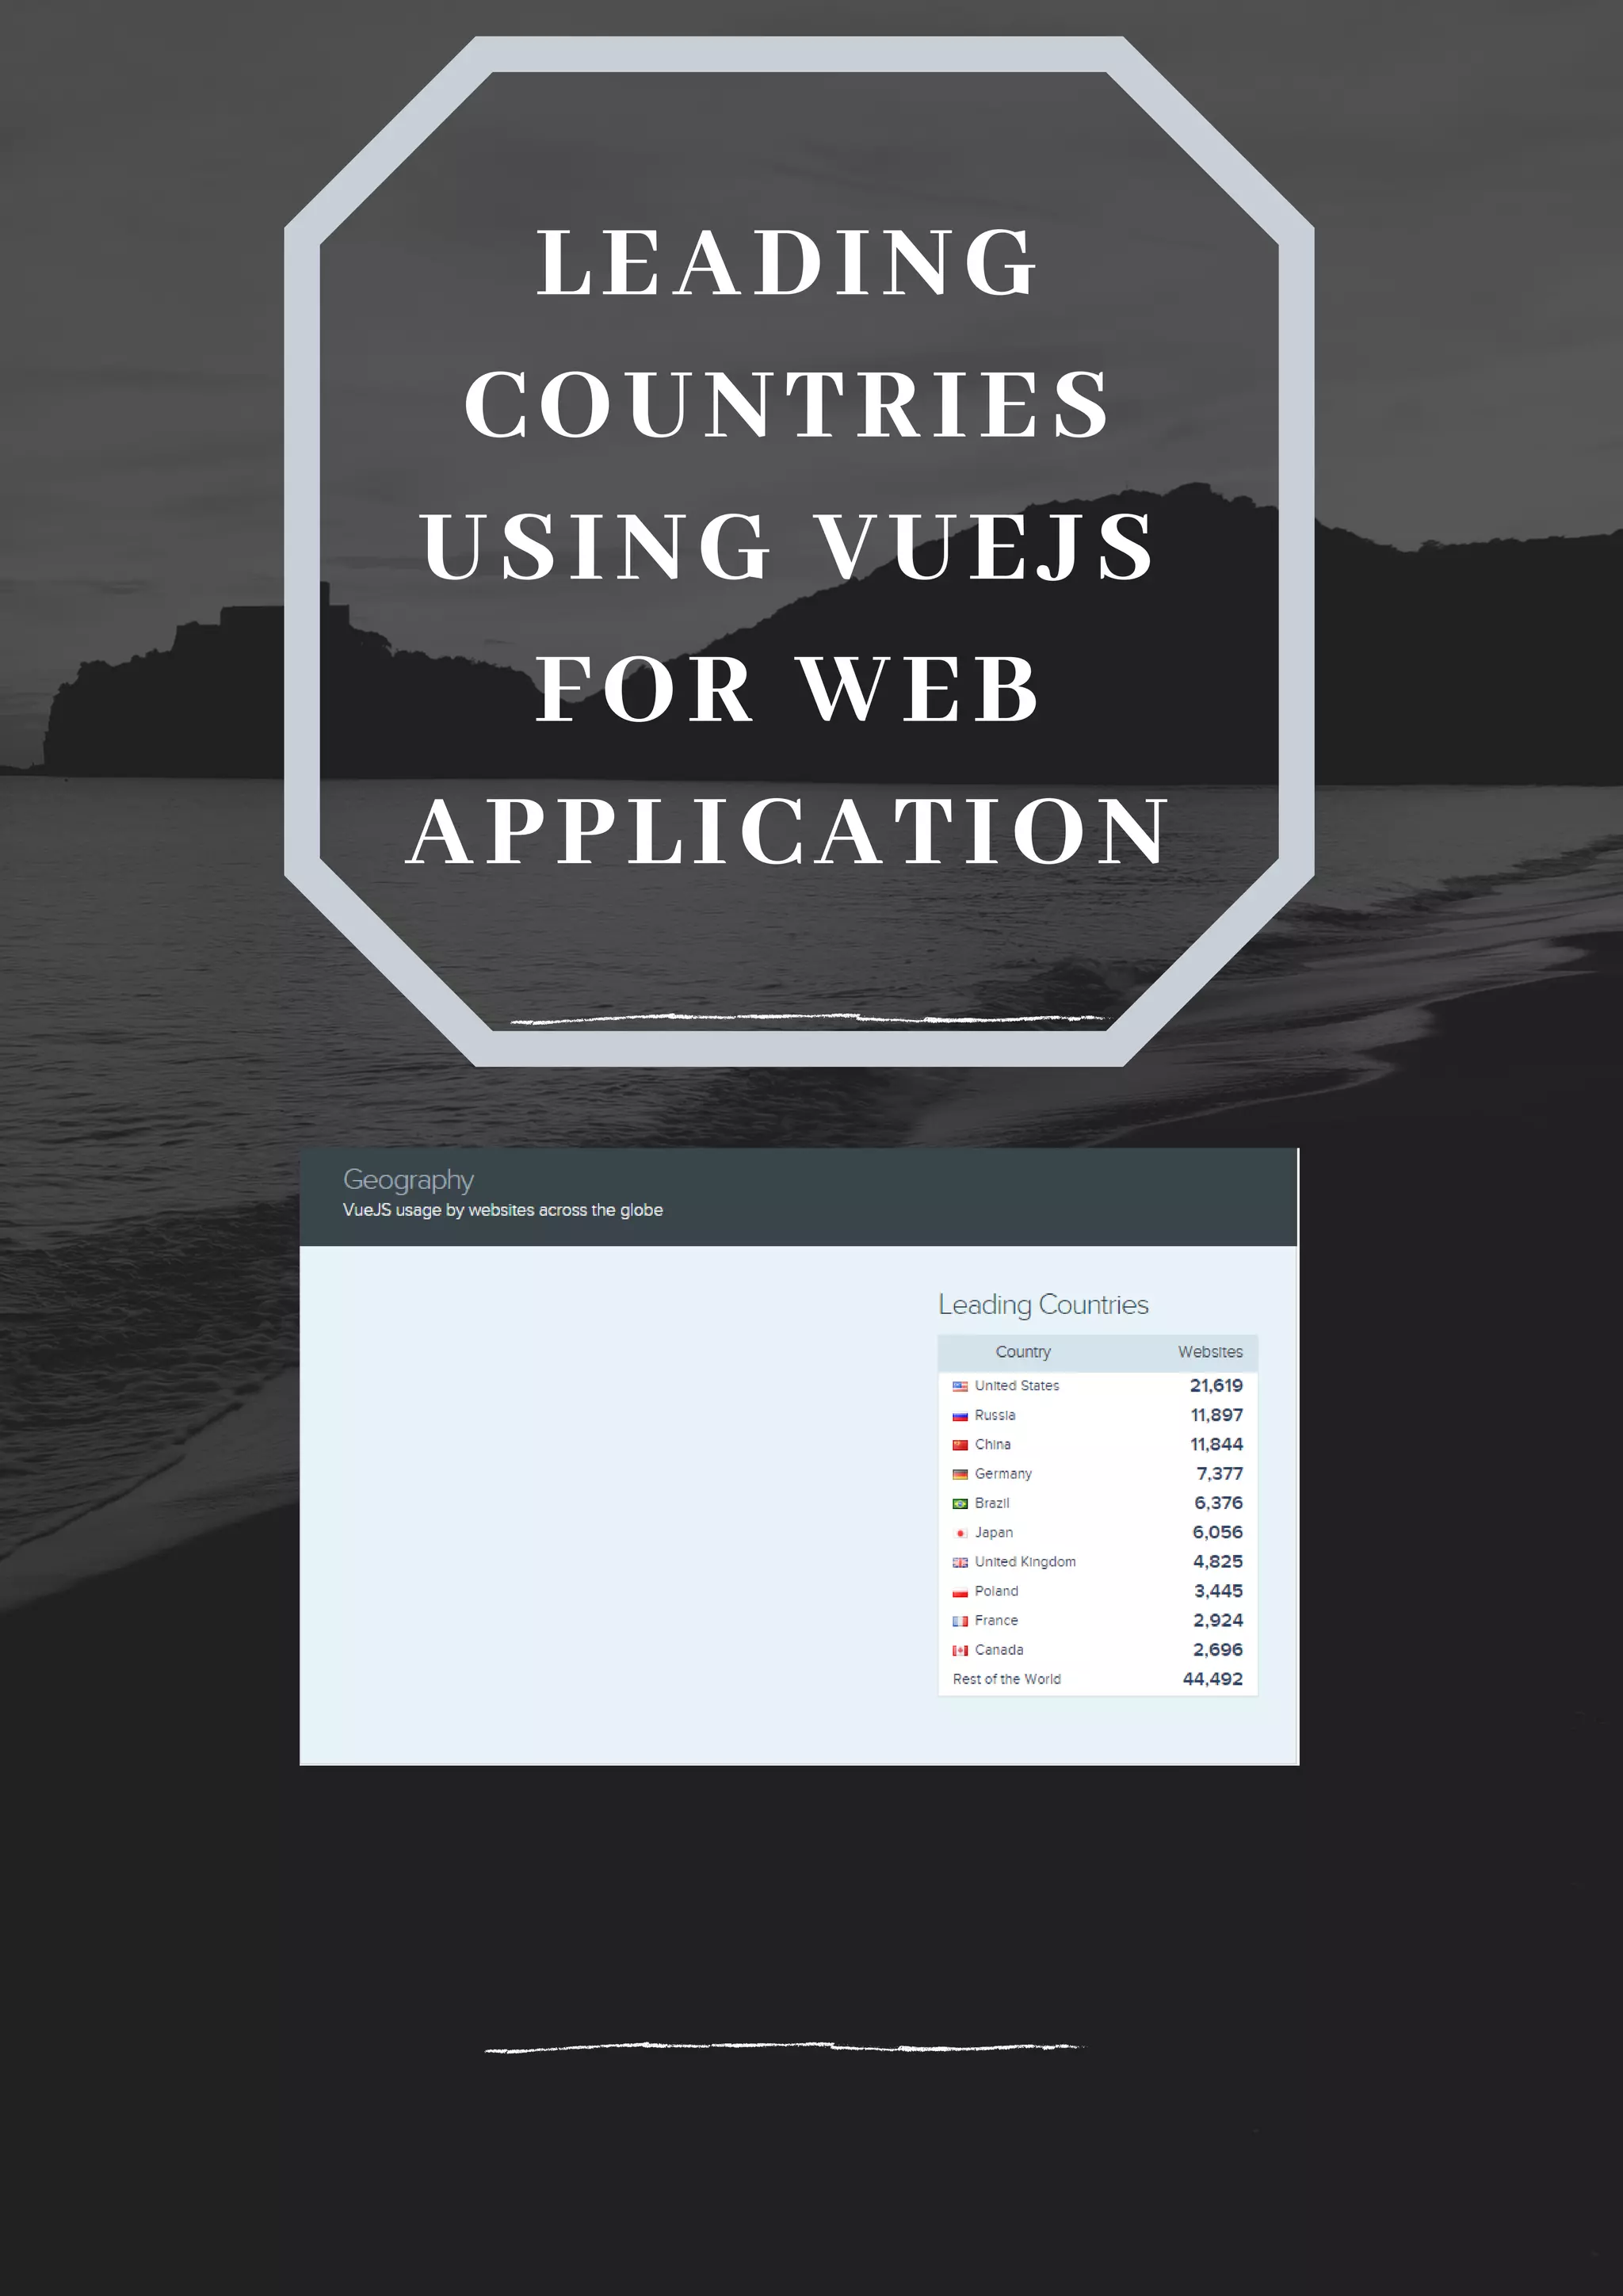Select the 'Germany' country name

point(1003,1474)
